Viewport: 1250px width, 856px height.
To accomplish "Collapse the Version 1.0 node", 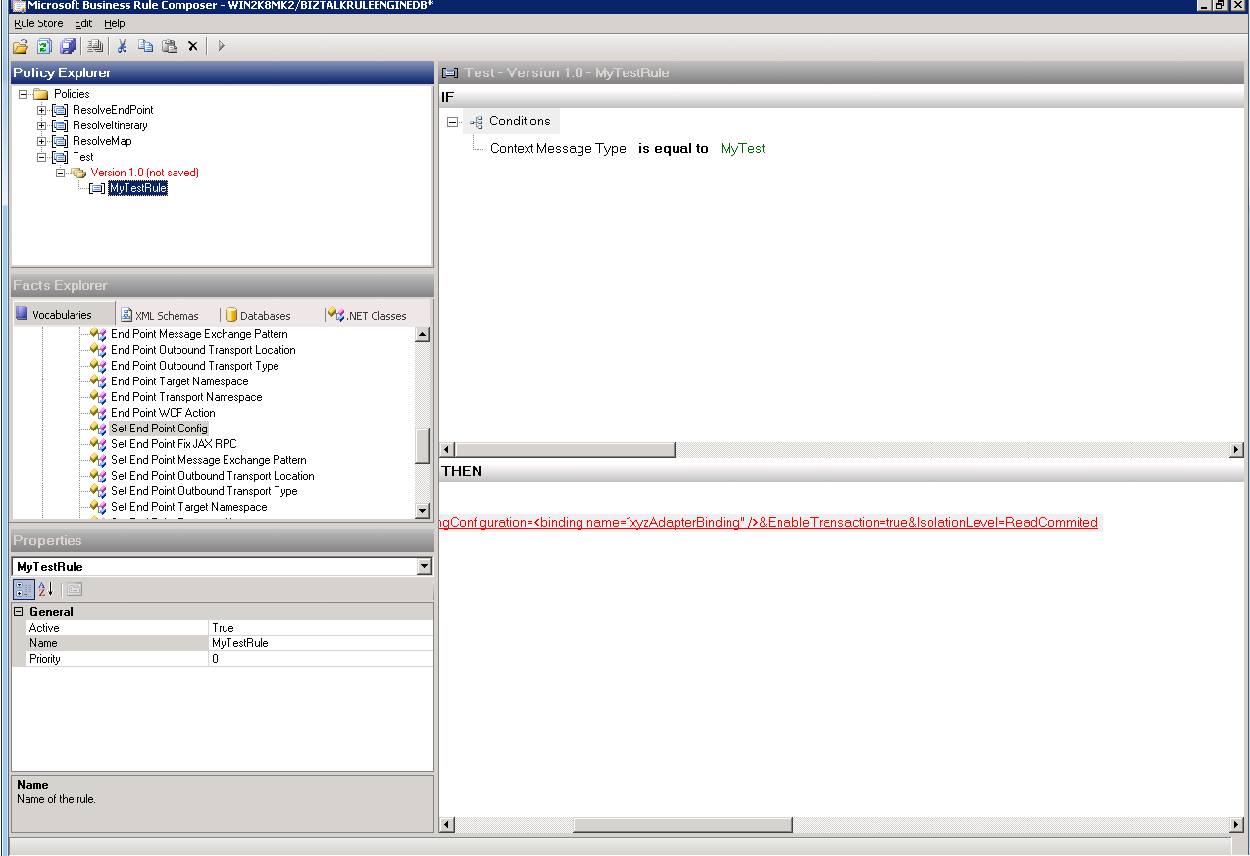I will [x=61, y=173].
